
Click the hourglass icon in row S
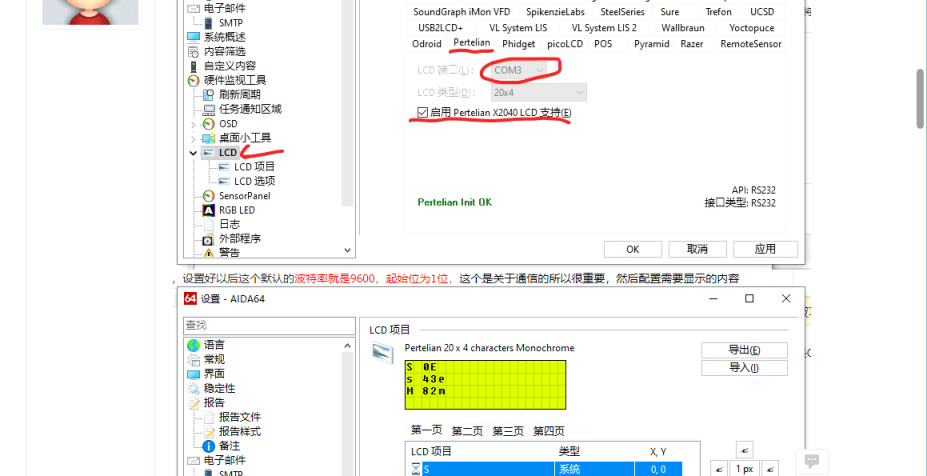(x=416, y=469)
